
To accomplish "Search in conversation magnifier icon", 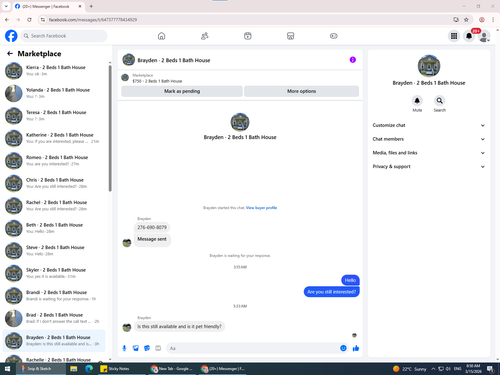I will point(440,100).
